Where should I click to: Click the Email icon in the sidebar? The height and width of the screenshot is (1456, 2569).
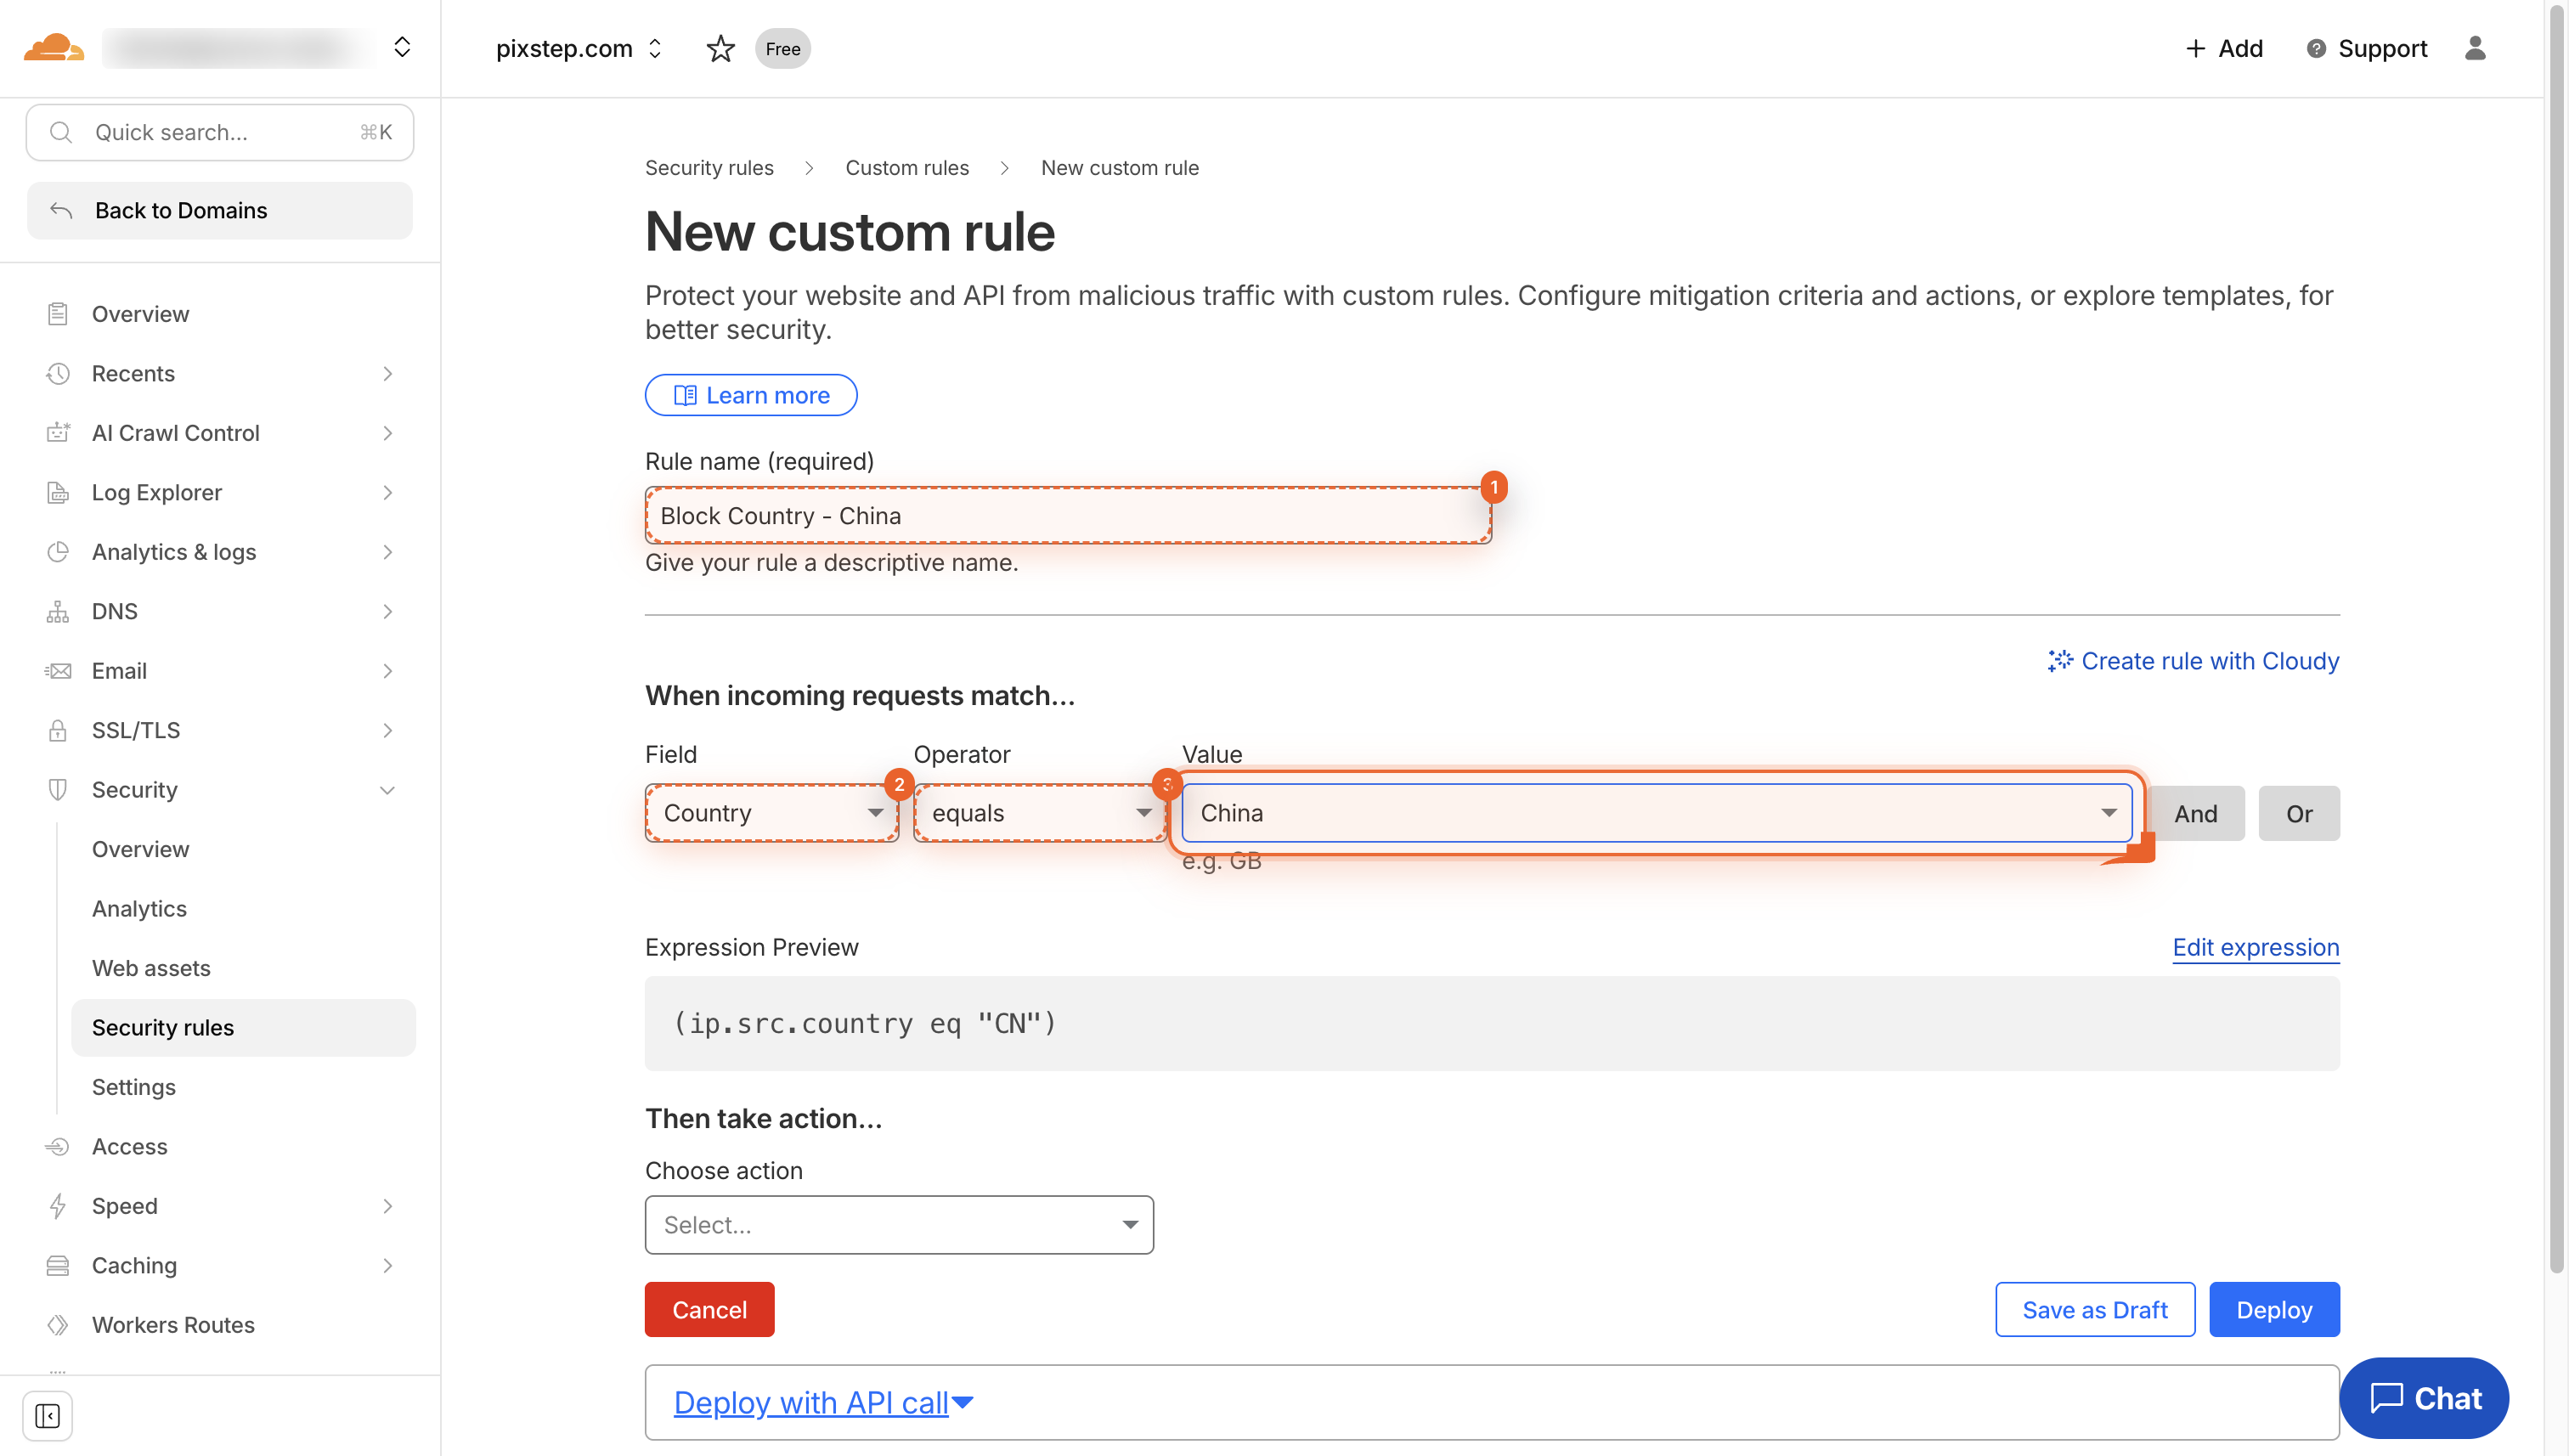[x=57, y=670]
